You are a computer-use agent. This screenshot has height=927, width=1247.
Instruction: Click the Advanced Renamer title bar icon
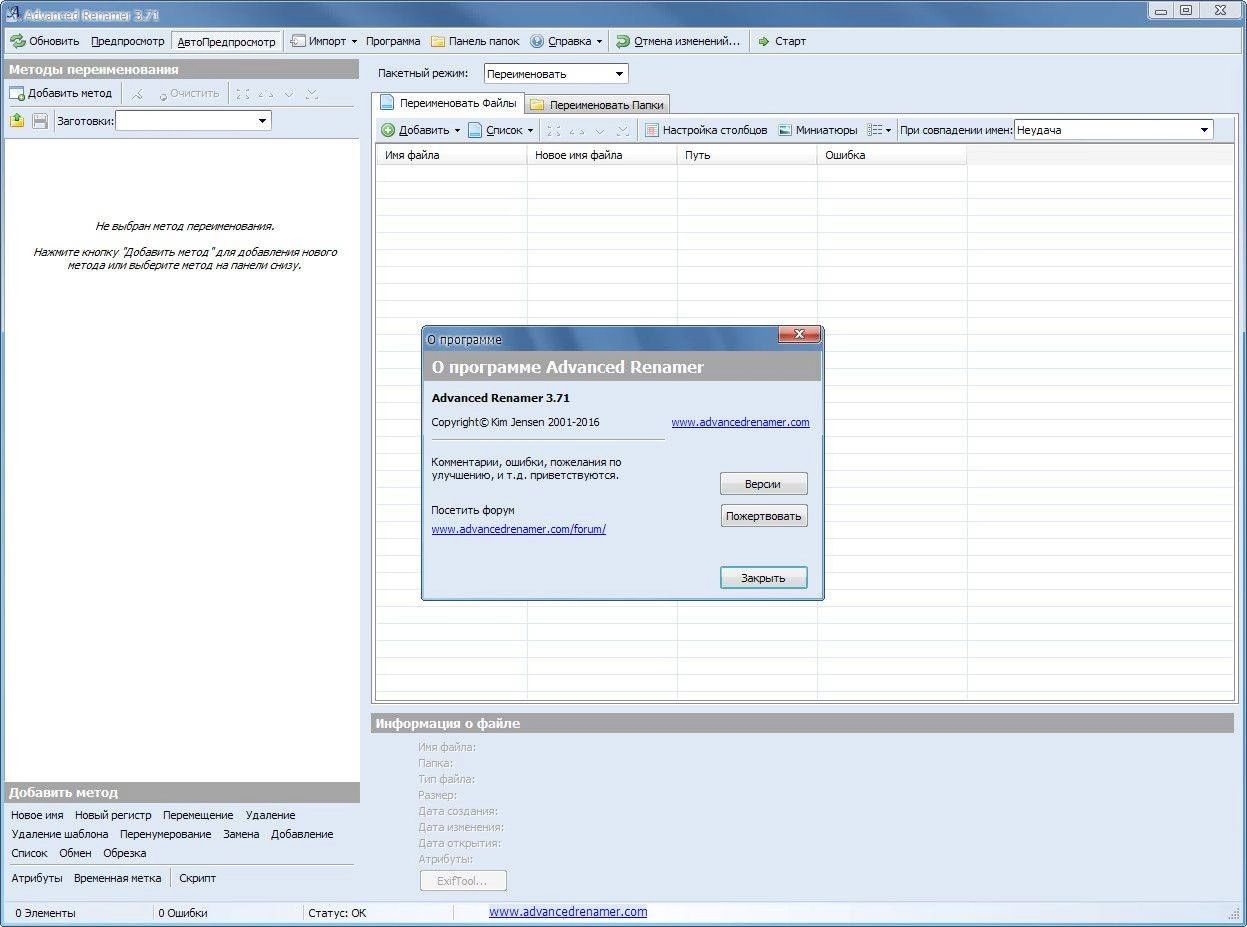14,13
